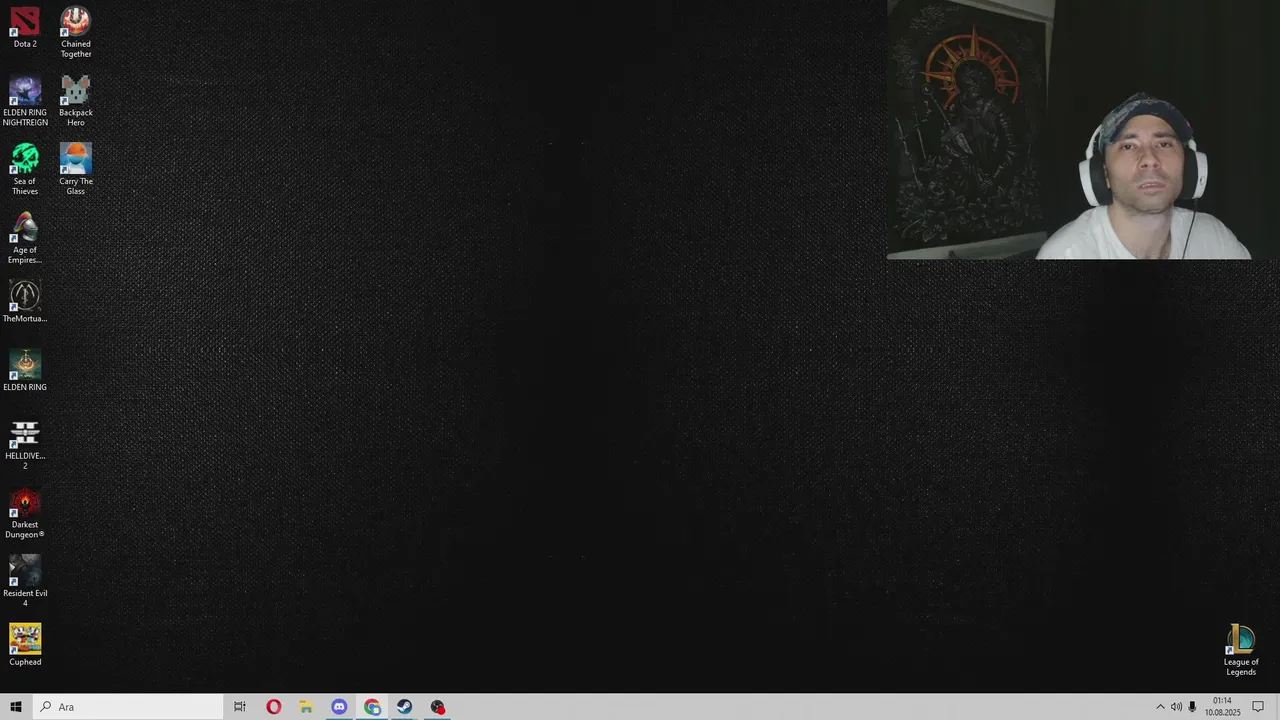Click the Ara taskbar search box
1280x720 pixels.
(x=128, y=707)
